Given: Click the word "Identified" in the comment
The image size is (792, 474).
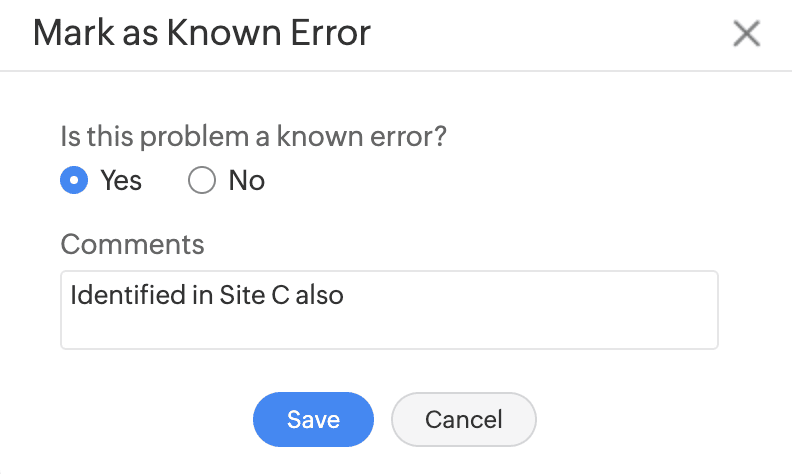Looking at the screenshot, I should pos(115,296).
